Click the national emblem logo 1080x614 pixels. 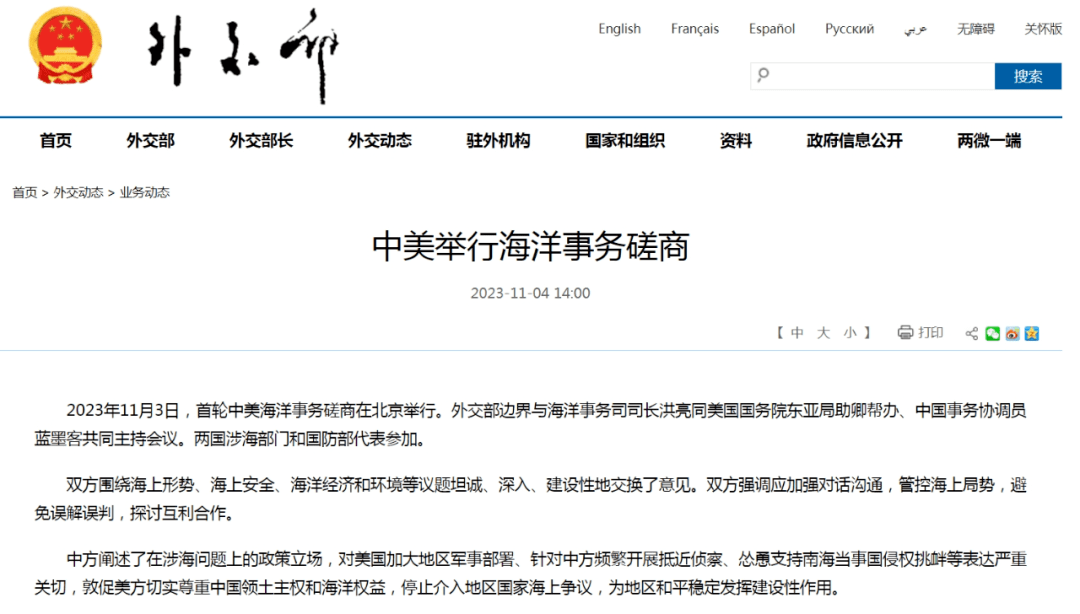click(65, 45)
